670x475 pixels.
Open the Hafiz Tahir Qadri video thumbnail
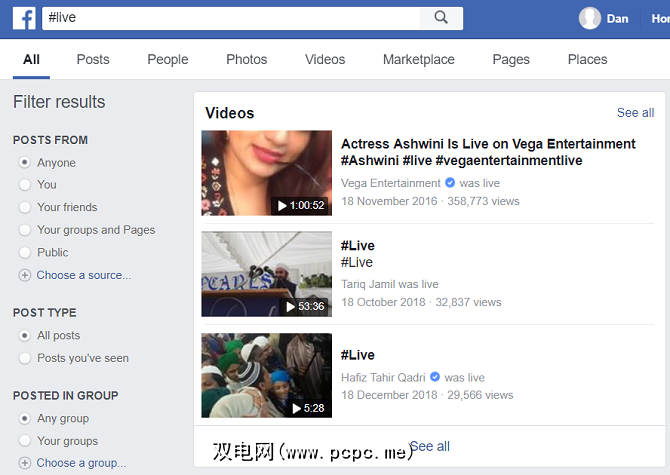pyautogui.click(x=267, y=375)
